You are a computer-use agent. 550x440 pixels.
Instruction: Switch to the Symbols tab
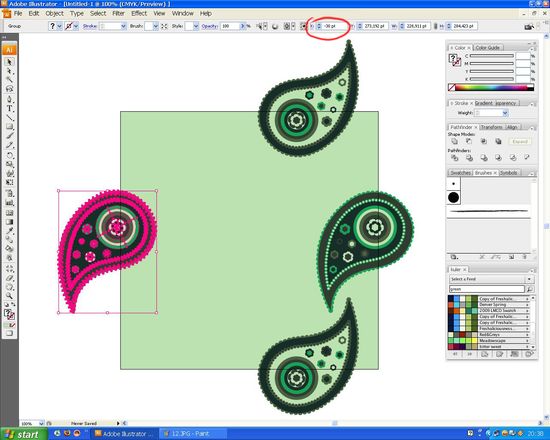(x=508, y=173)
